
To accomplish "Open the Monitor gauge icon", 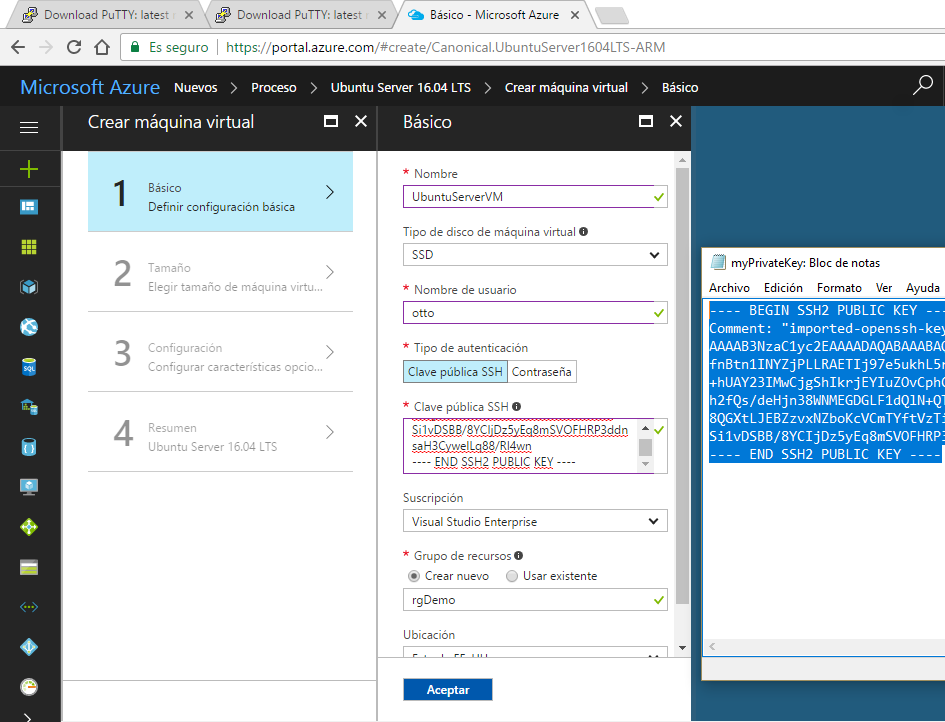I will [x=29, y=686].
